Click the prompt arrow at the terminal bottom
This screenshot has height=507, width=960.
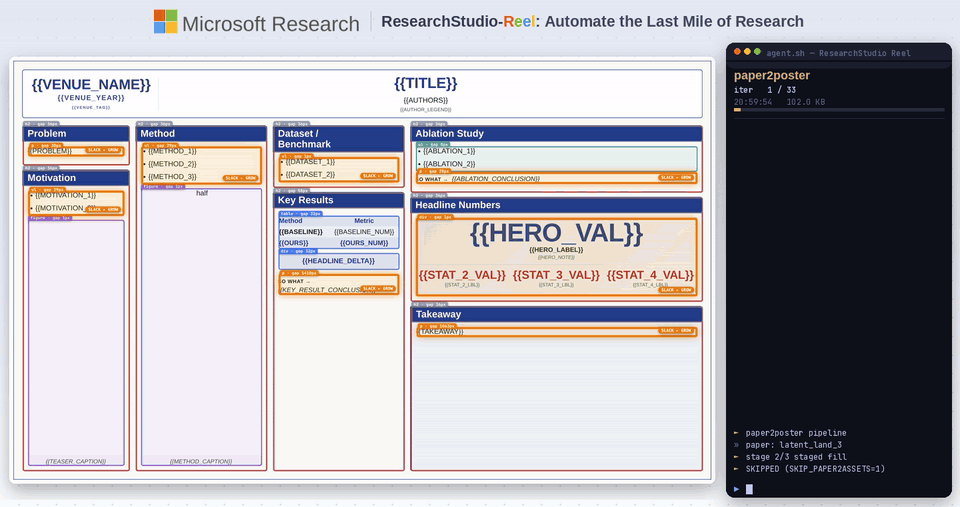pos(737,489)
